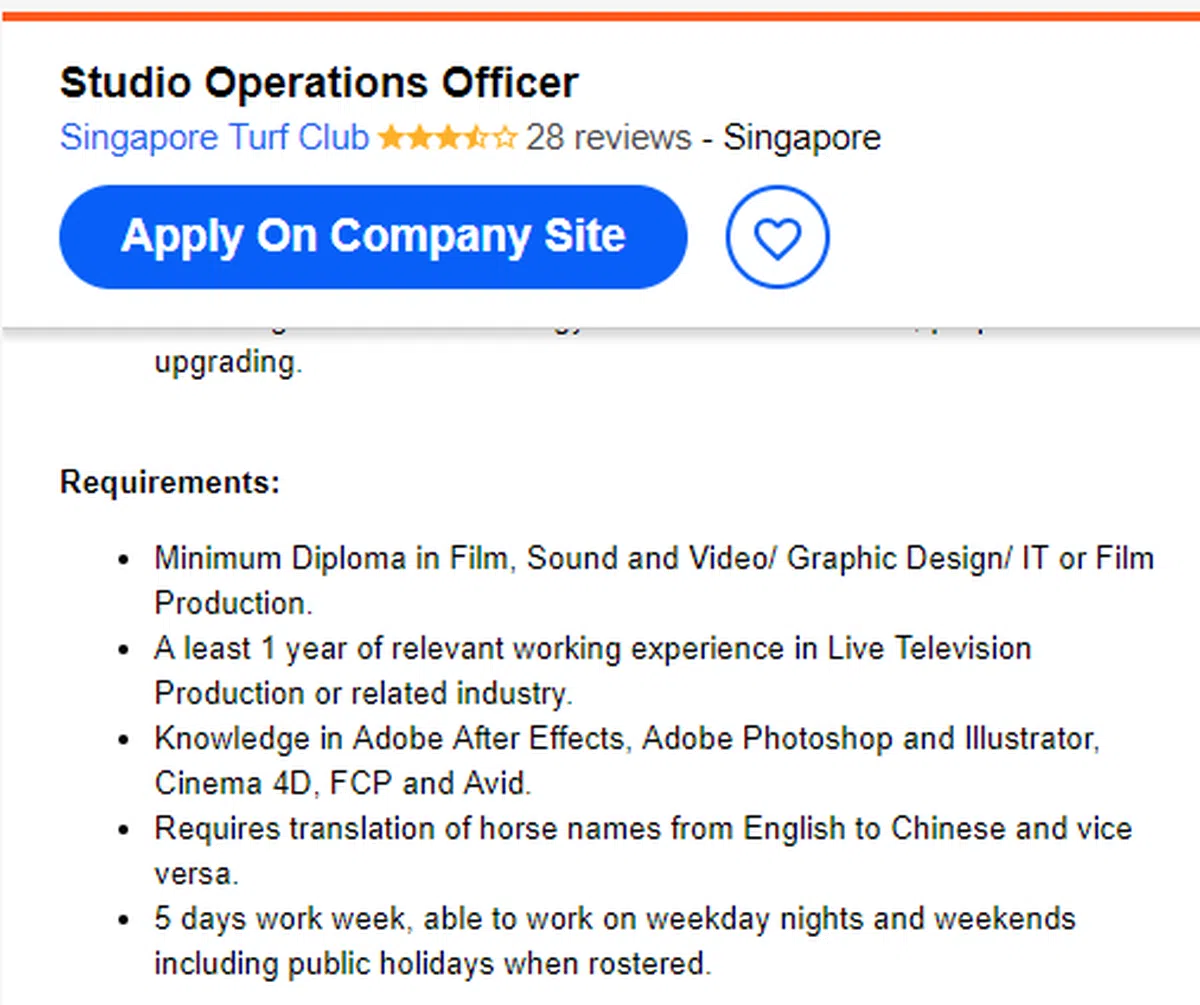Click the orange bar at the page top

[x=600, y=15]
